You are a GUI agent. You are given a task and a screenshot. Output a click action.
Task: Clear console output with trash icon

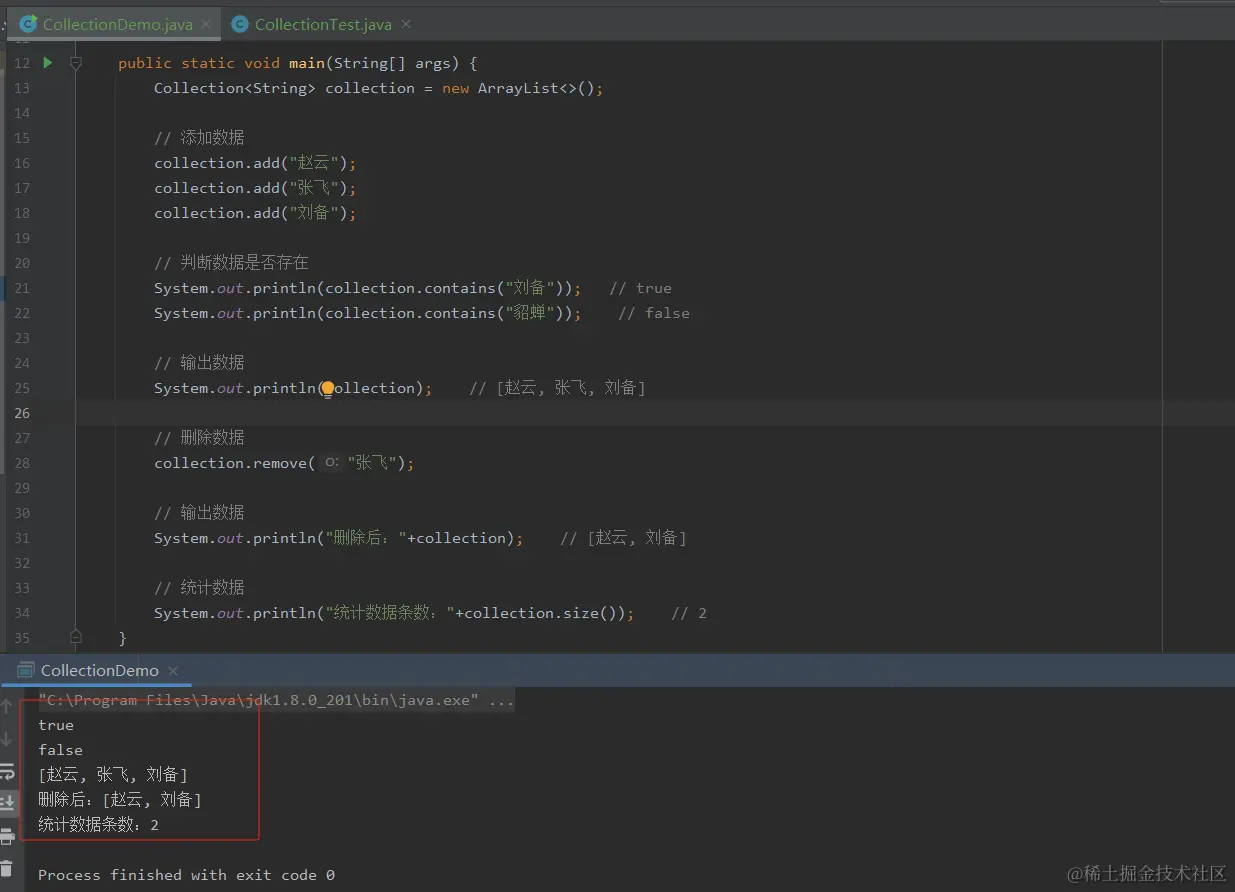[x=7, y=869]
